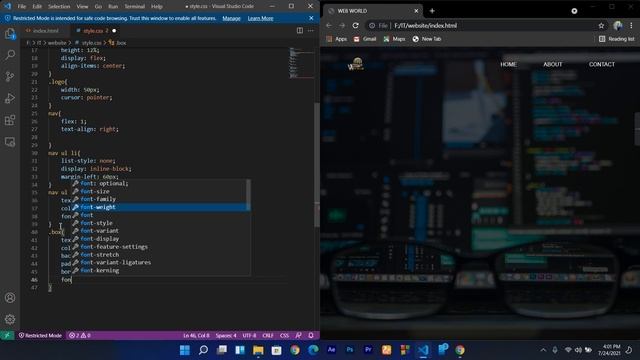640x360 pixels.
Task: Open File Explorer from taskbar
Action: 258,350
